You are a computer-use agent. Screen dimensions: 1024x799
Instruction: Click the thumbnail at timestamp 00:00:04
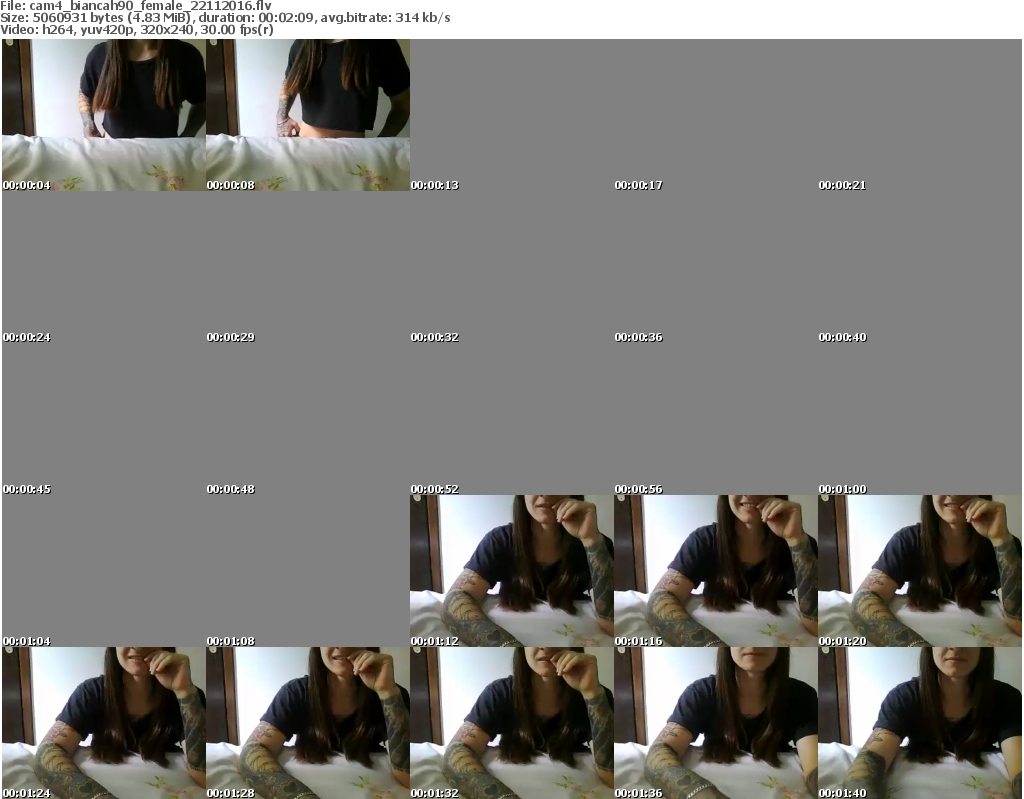pyautogui.click(x=103, y=115)
